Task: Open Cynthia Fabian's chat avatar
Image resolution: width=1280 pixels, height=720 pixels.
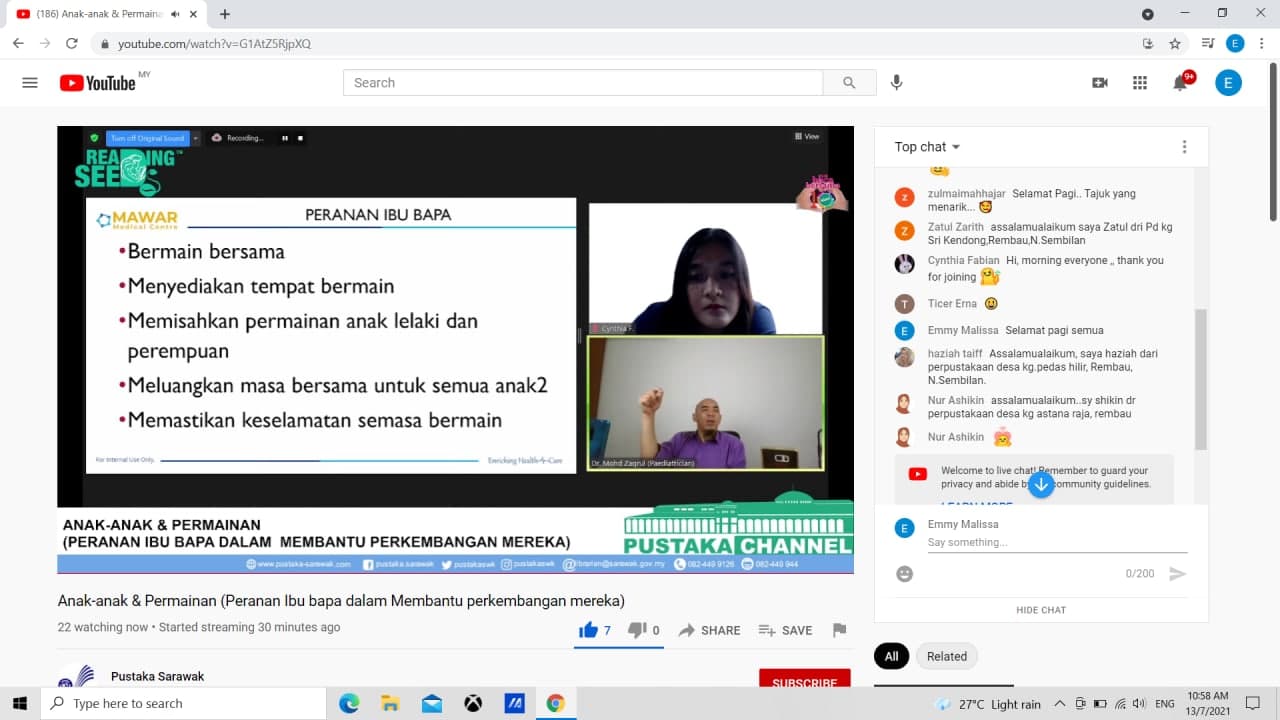Action: click(904, 264)
